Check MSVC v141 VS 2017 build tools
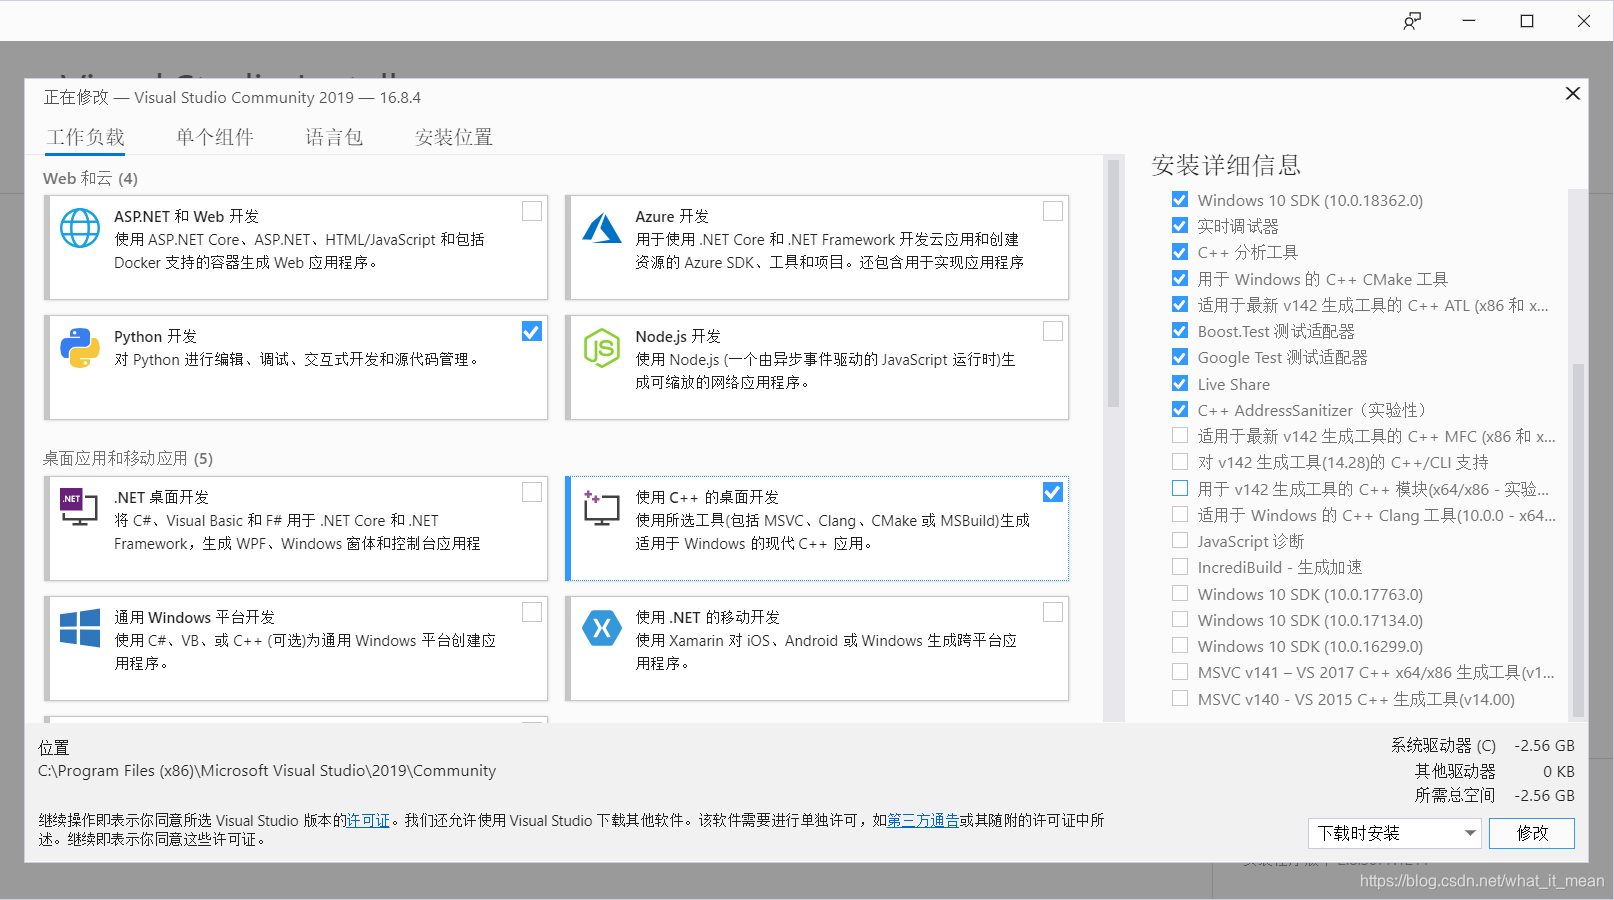Image resolution: width=1614 pixels, height=900 pixels. 1180,672
